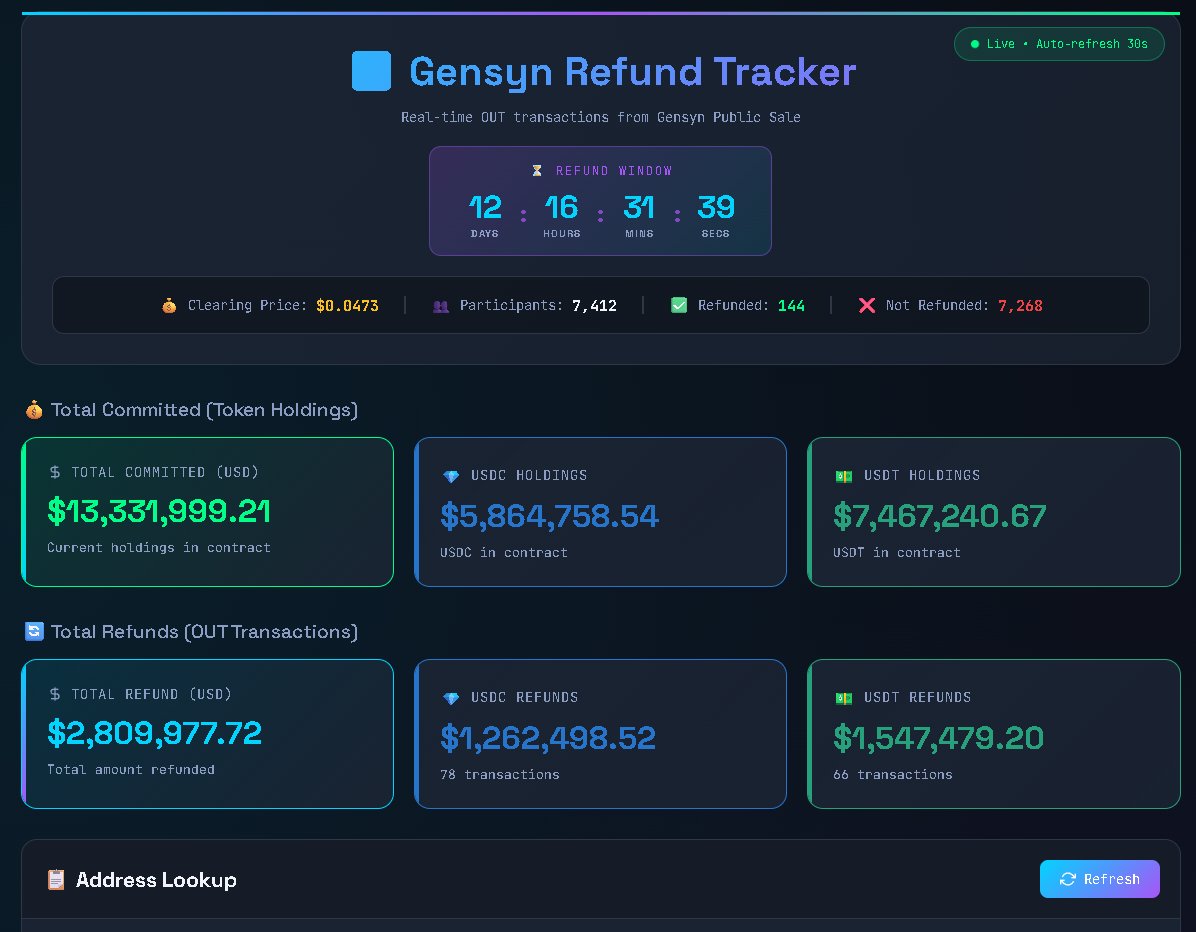Click the diamond icon in USDC Holdings card

[451, 476]
